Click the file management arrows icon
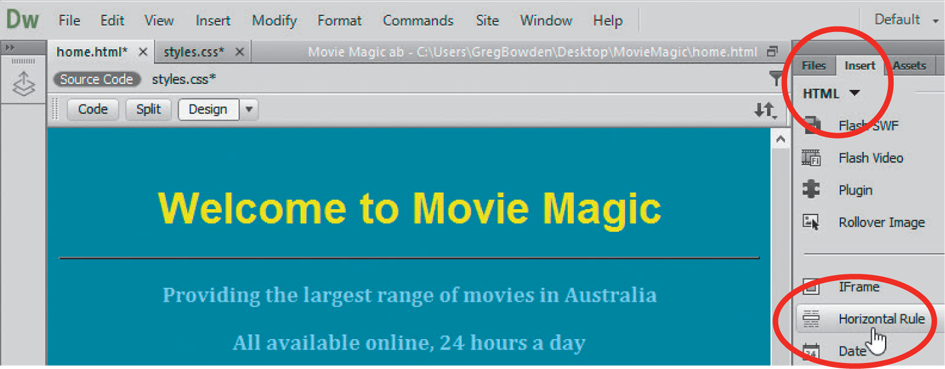The height and width of the screenshot is (369, 945). [765, 110]
